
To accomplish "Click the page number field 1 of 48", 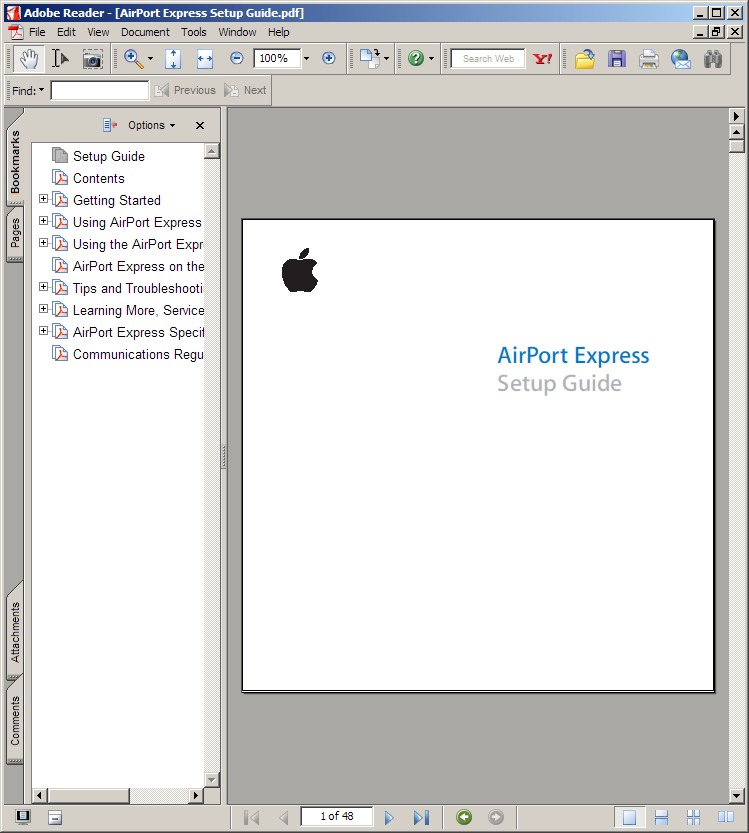I will tap(337, 817).
